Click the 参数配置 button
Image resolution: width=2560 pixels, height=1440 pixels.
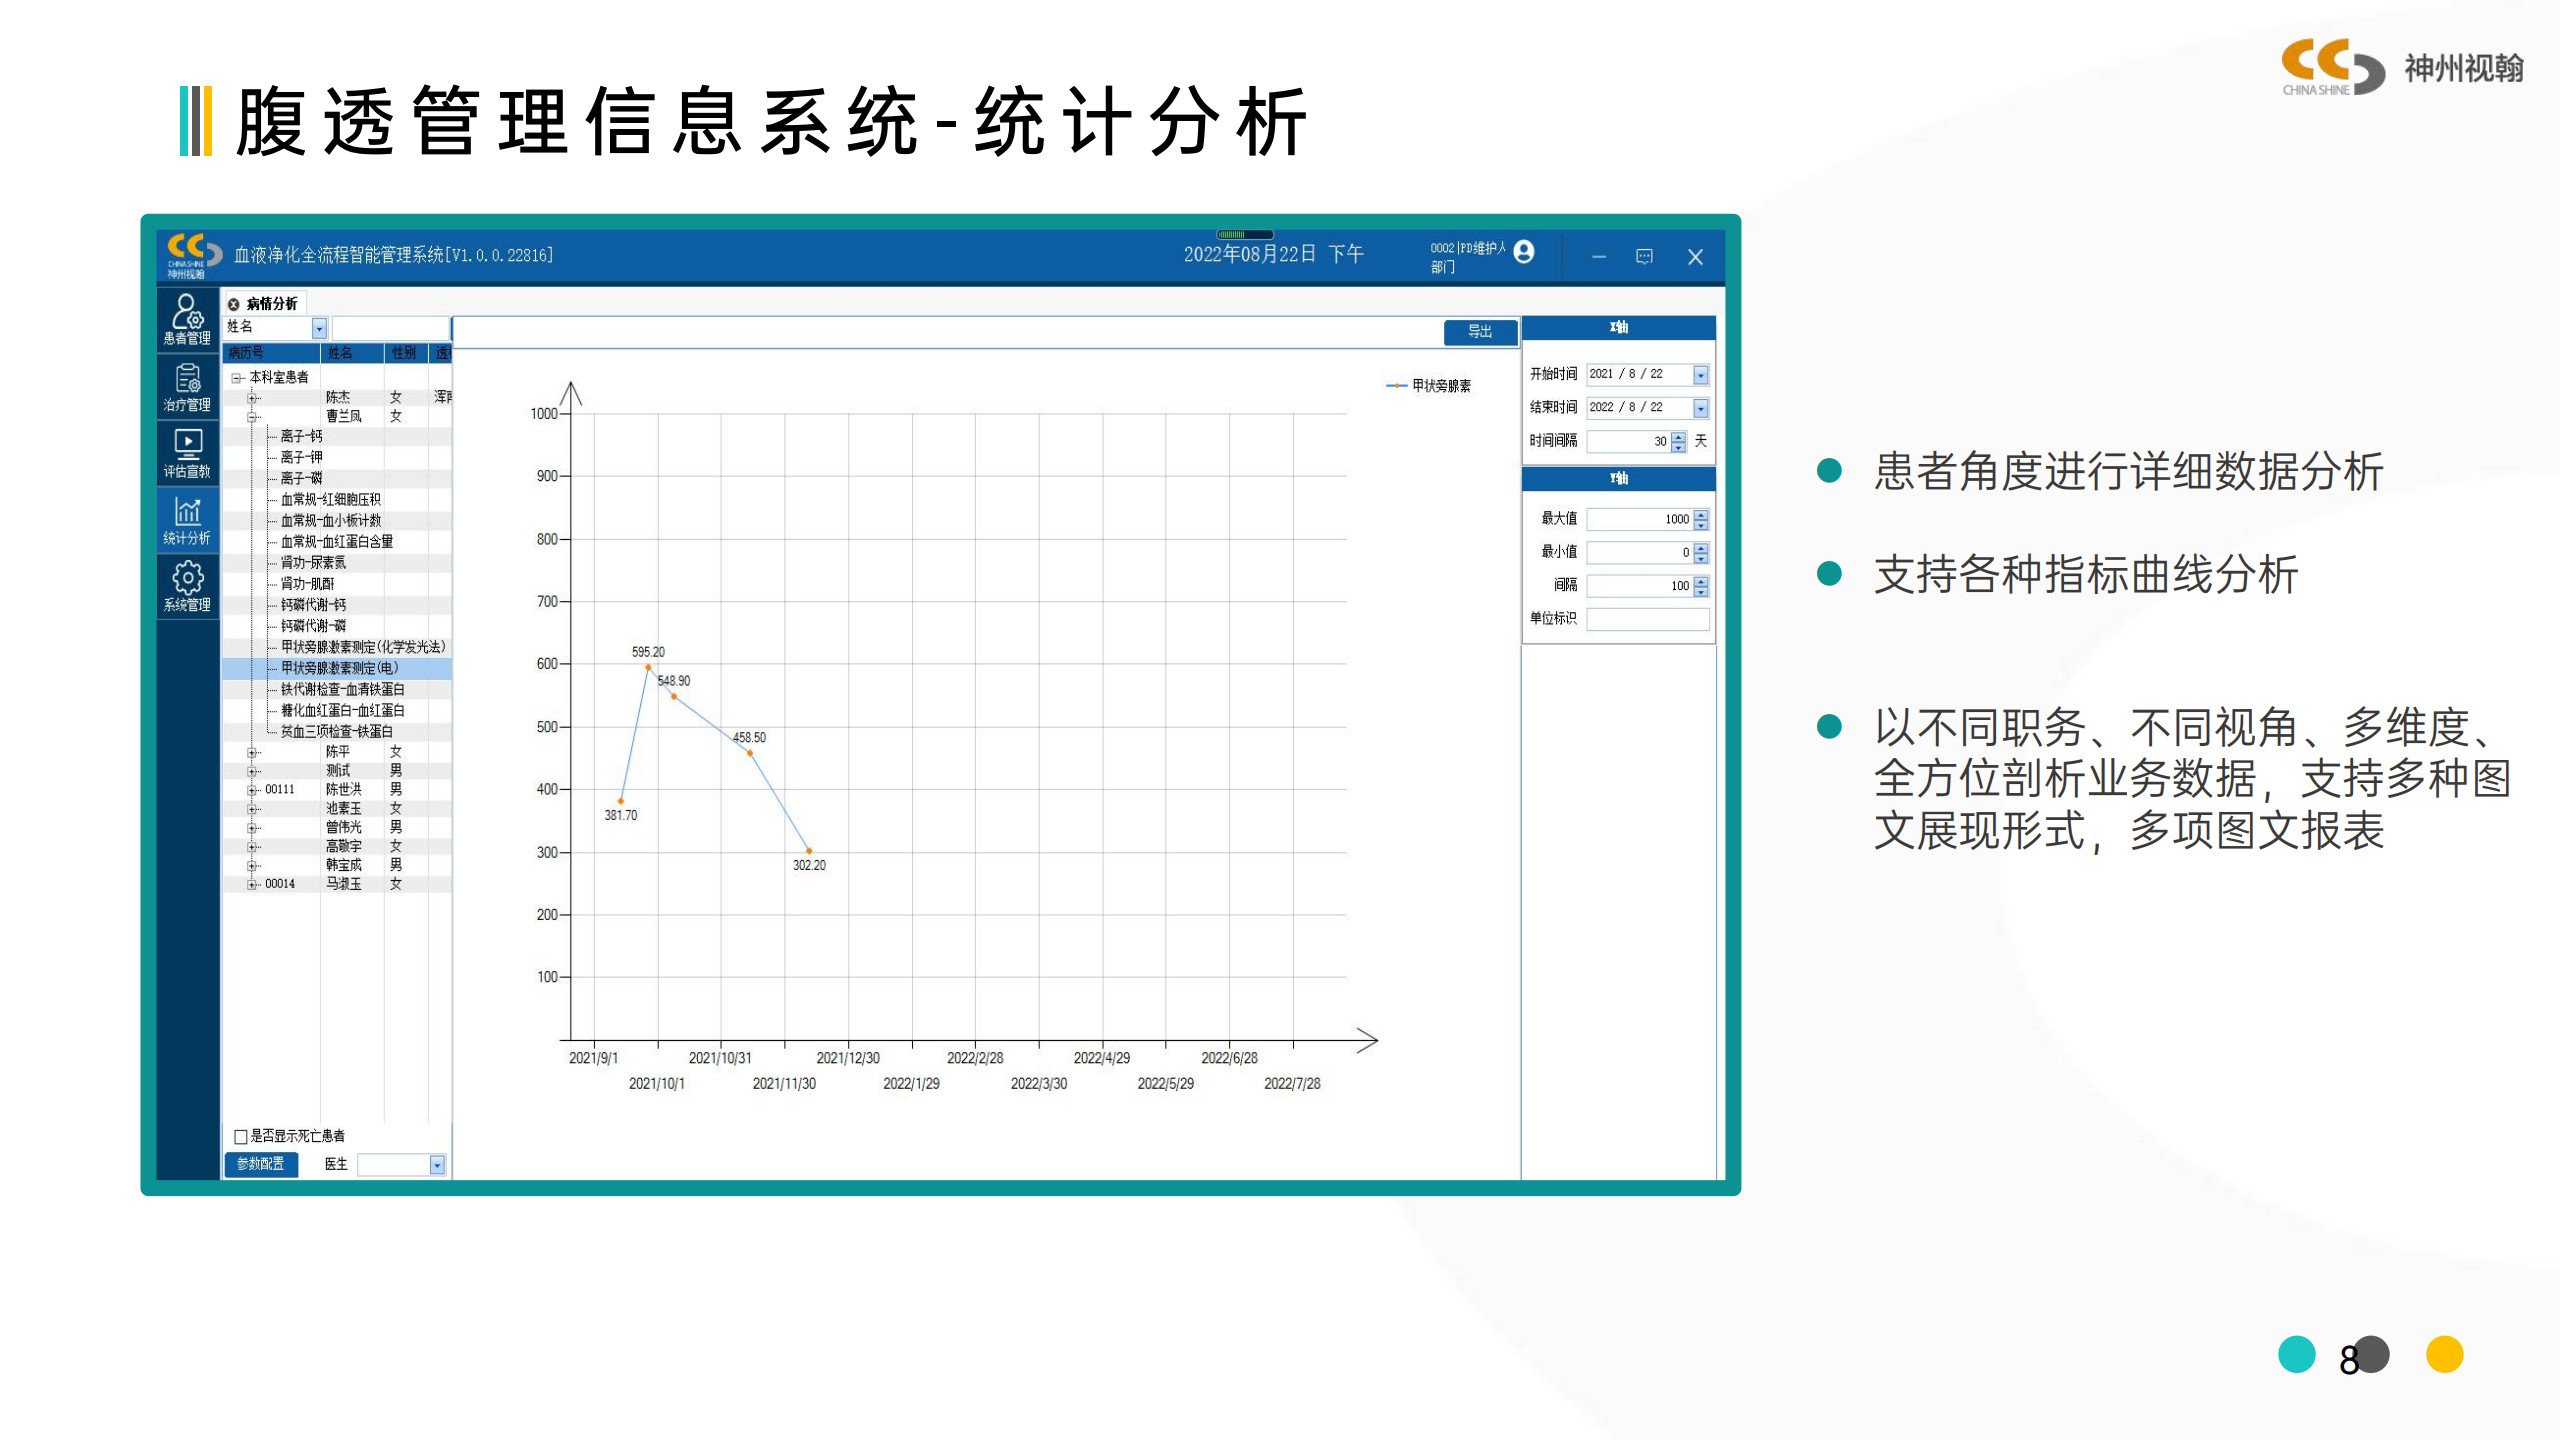coord(260,1164)
